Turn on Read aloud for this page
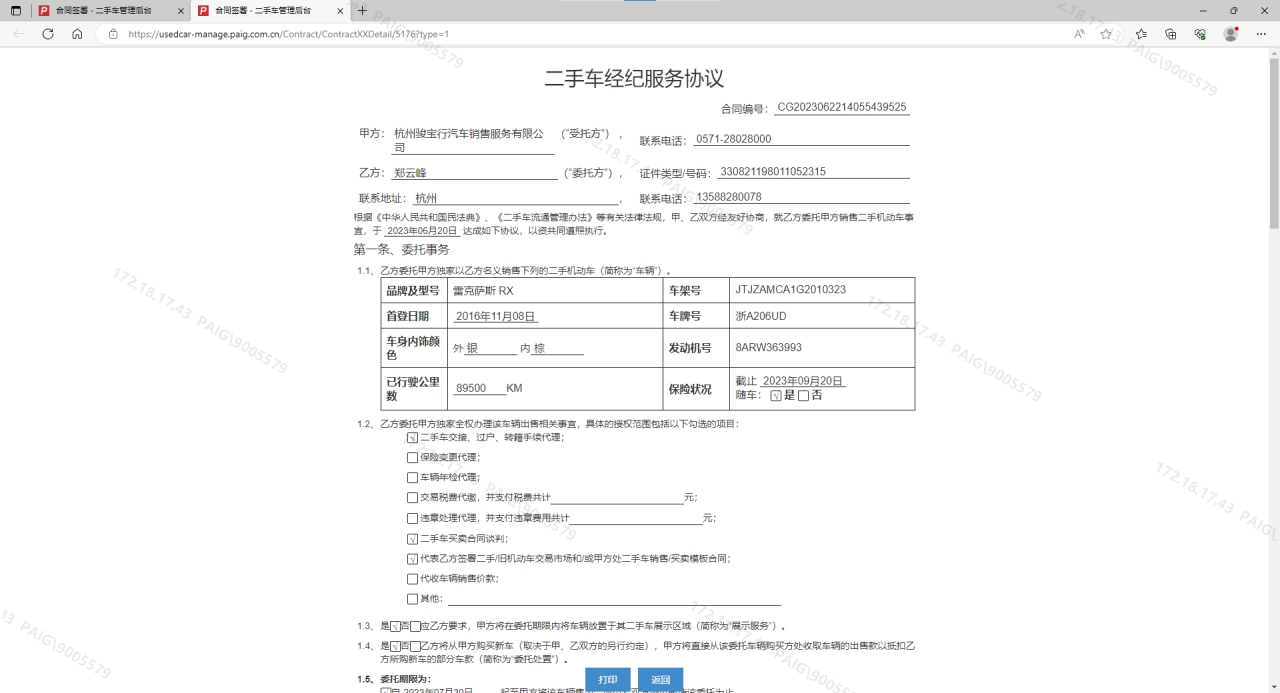This screenshot has width=1280, height=693. point(1080,33)
